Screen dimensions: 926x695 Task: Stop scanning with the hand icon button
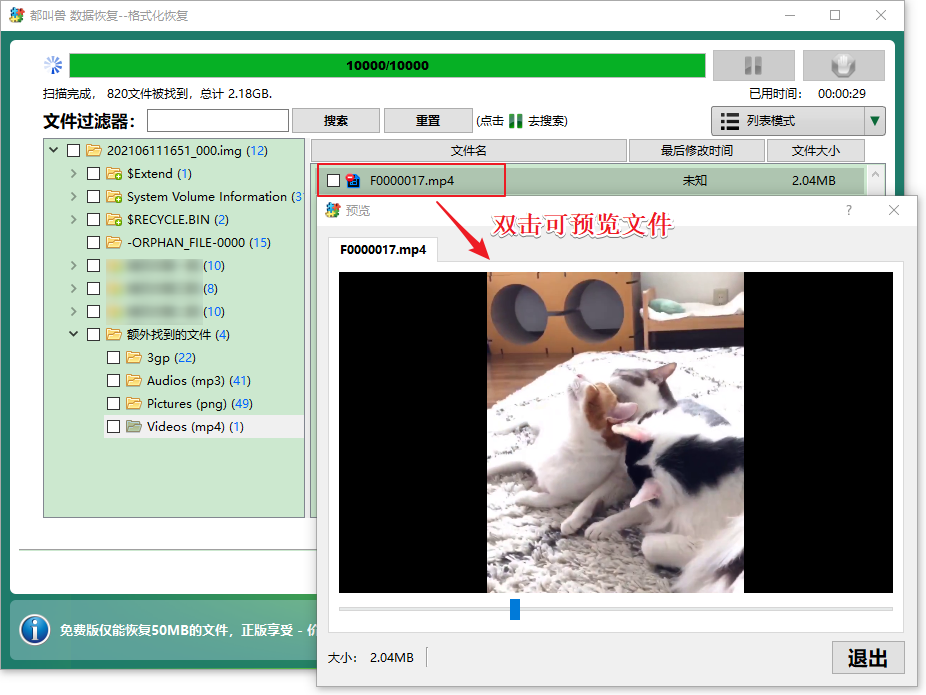(843, 66)
